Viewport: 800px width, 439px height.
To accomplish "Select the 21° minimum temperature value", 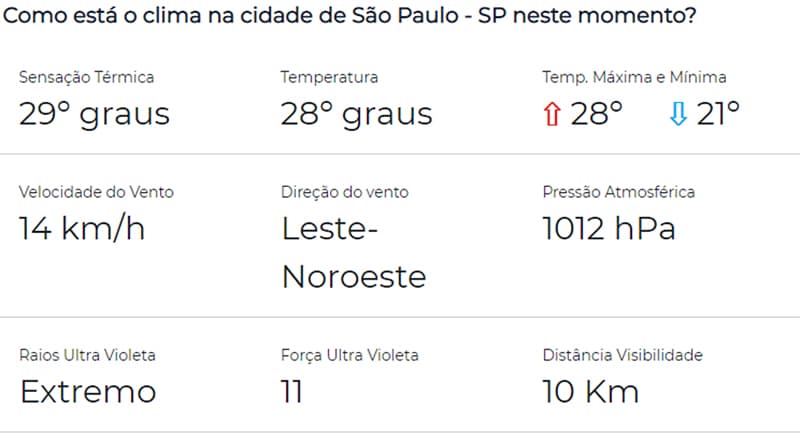I will pyautogui.click(x=718, y=113).
